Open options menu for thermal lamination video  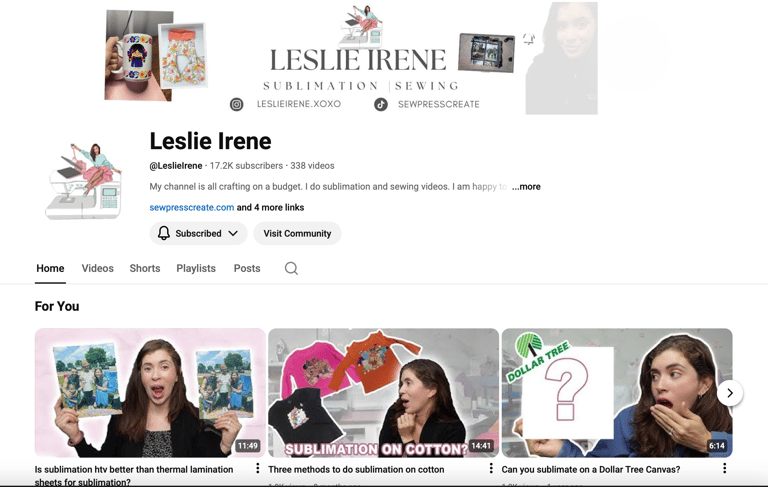point(258,468)
